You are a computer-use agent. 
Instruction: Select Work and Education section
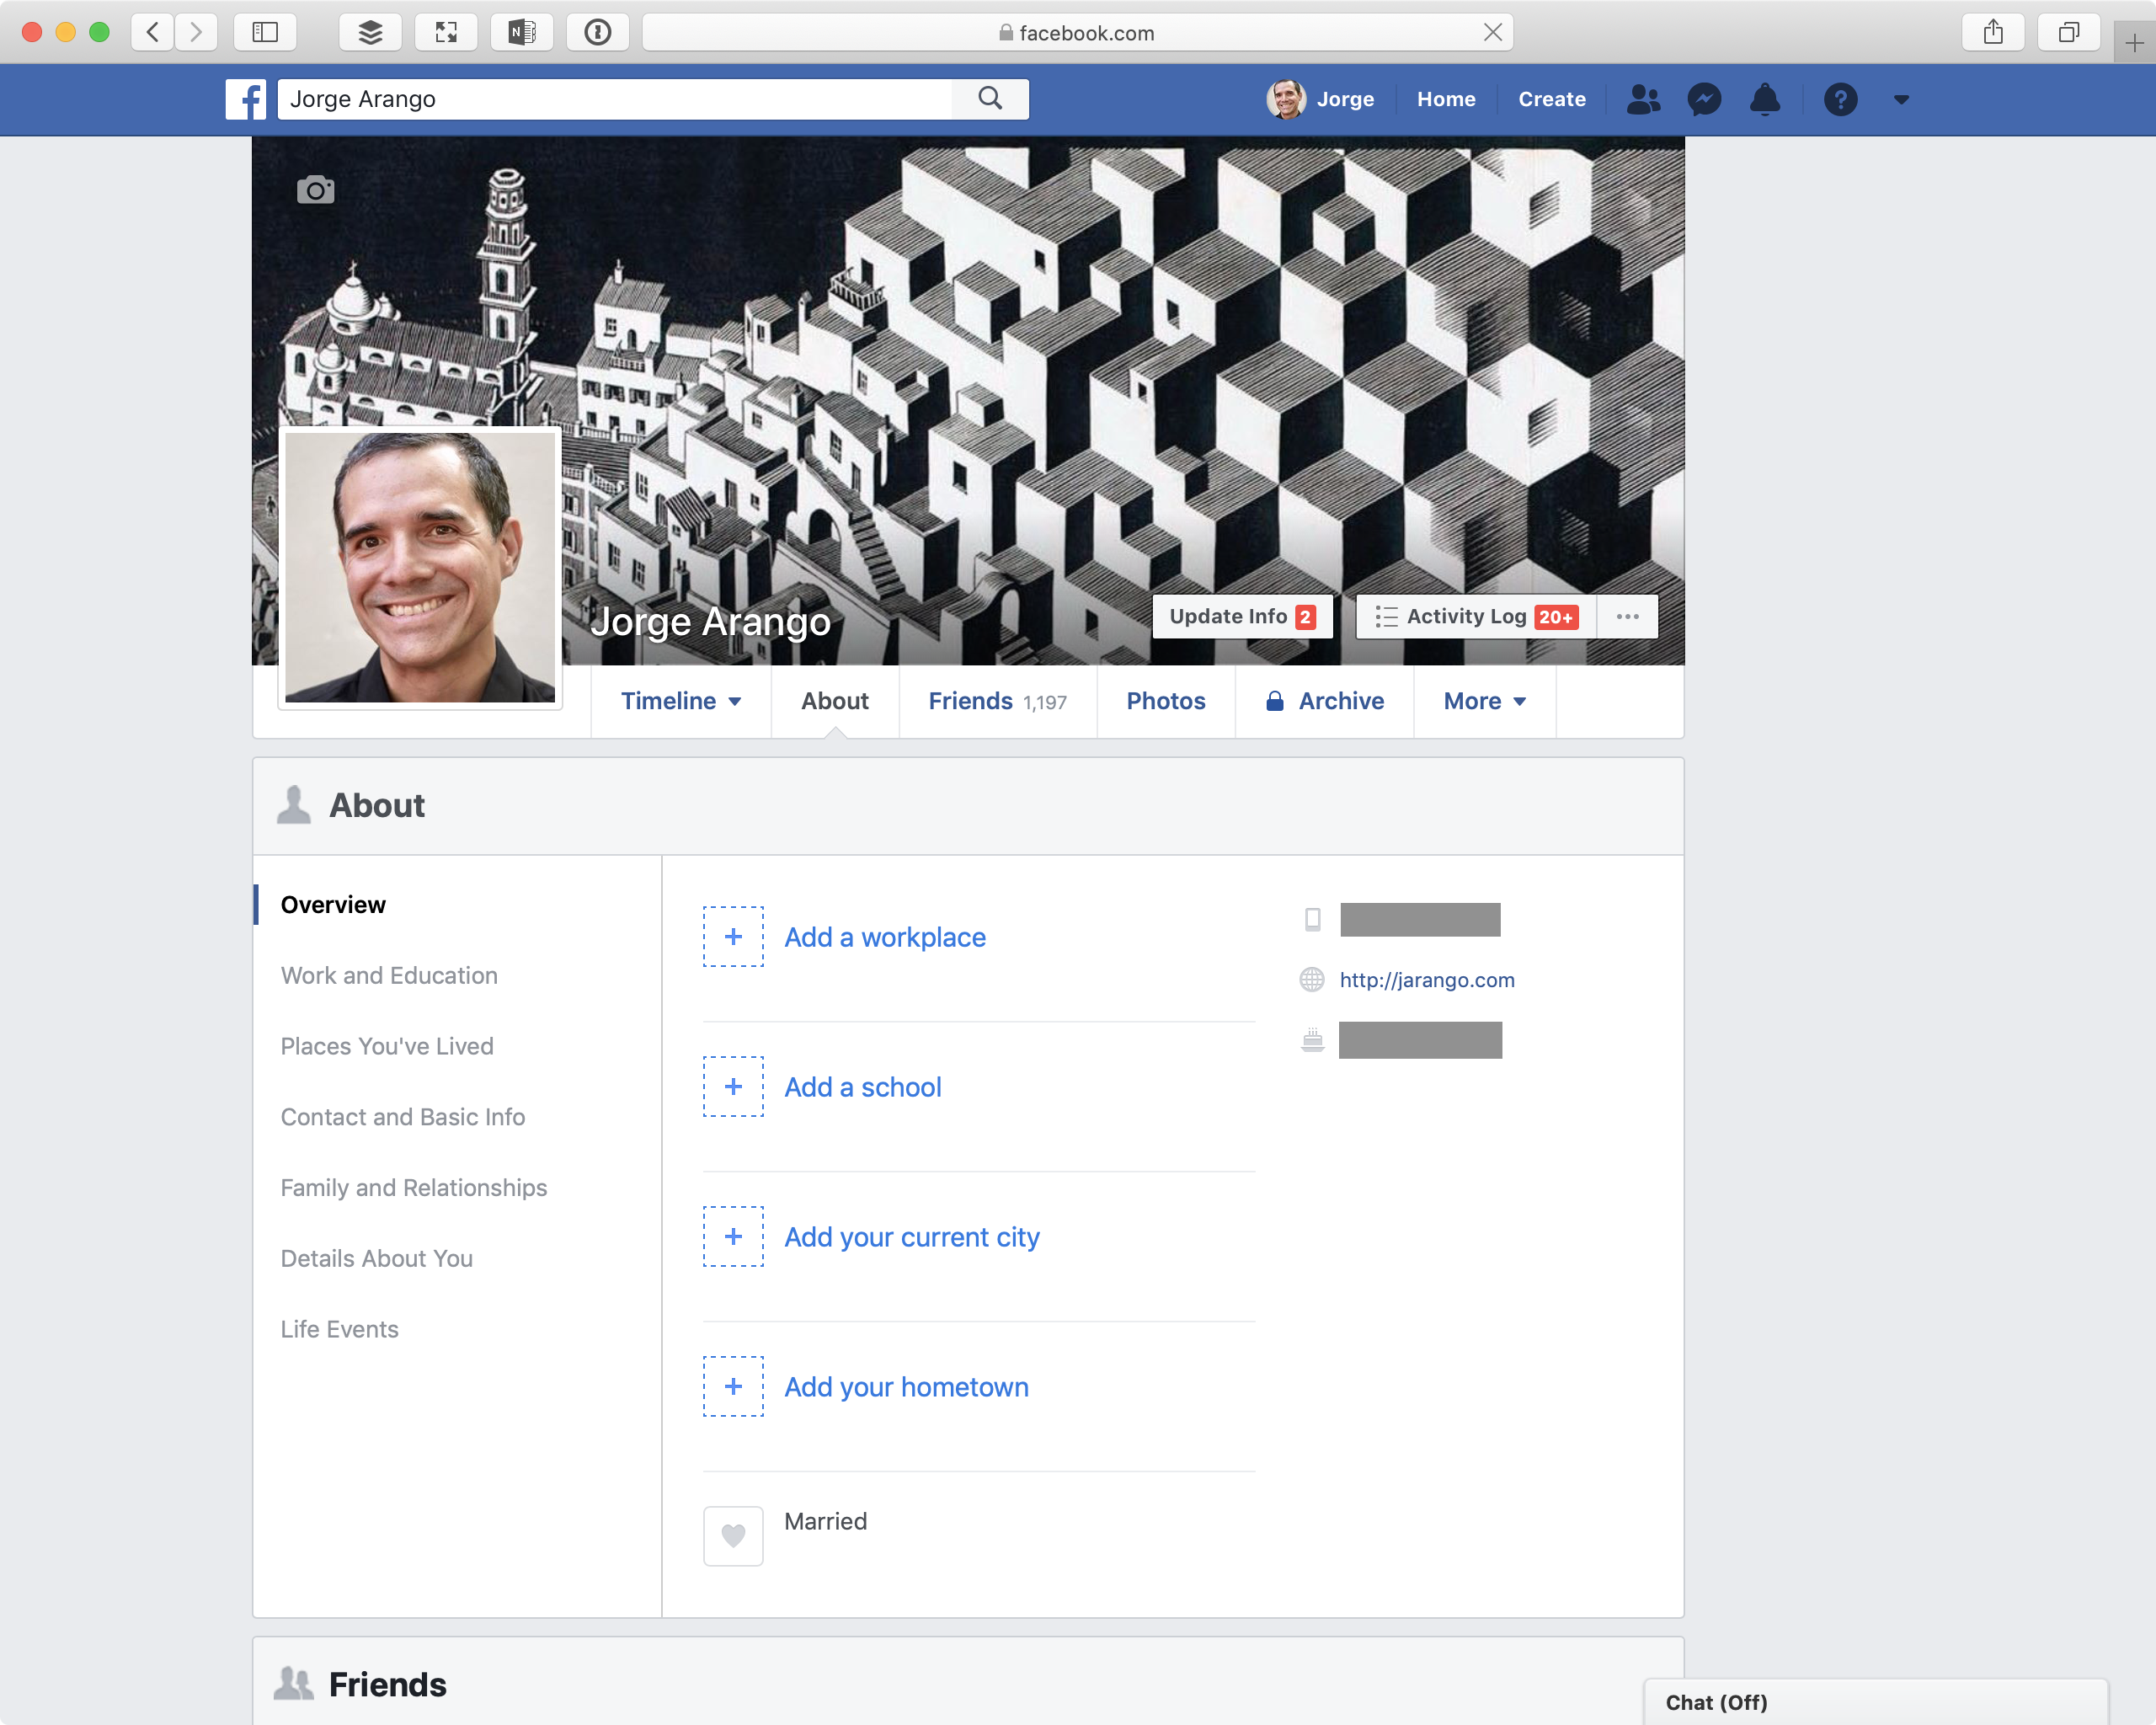pyautogui.click(x=389, y=975)
